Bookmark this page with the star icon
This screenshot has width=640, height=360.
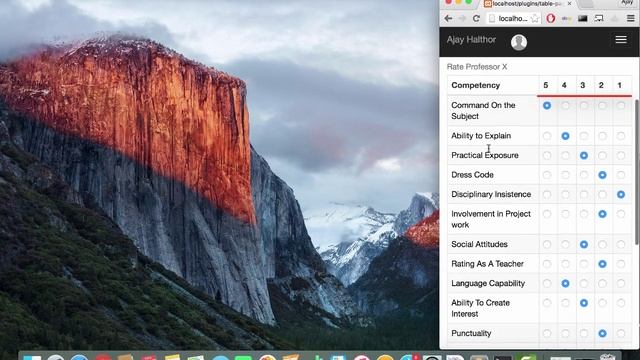point(535,18)
